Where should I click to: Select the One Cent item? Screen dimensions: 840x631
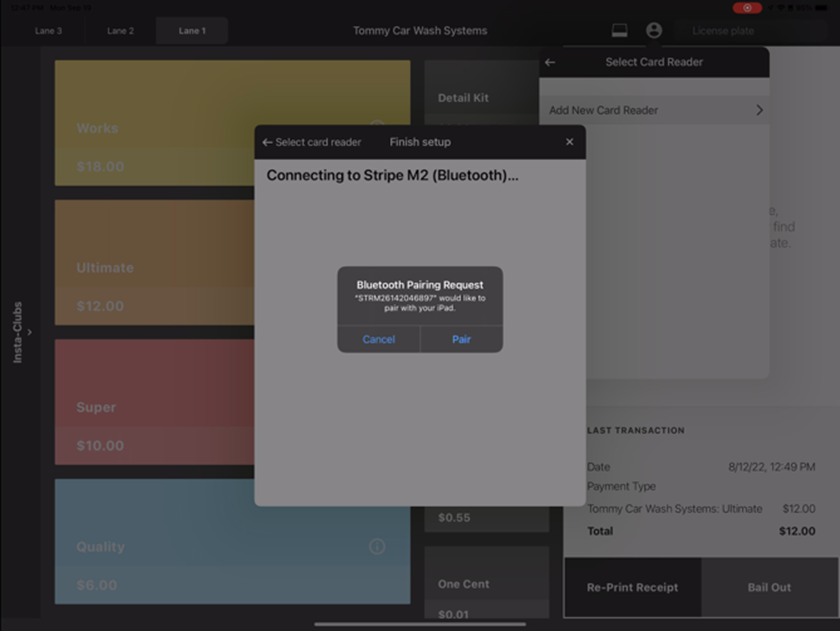coord(486,583)
